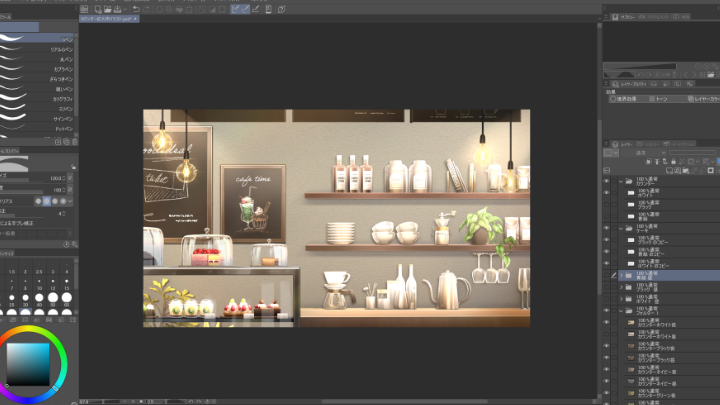The height and width of the screenshot is (405, 720).
Task: Click the Save icon in command bar
Action: pos(117,9)
